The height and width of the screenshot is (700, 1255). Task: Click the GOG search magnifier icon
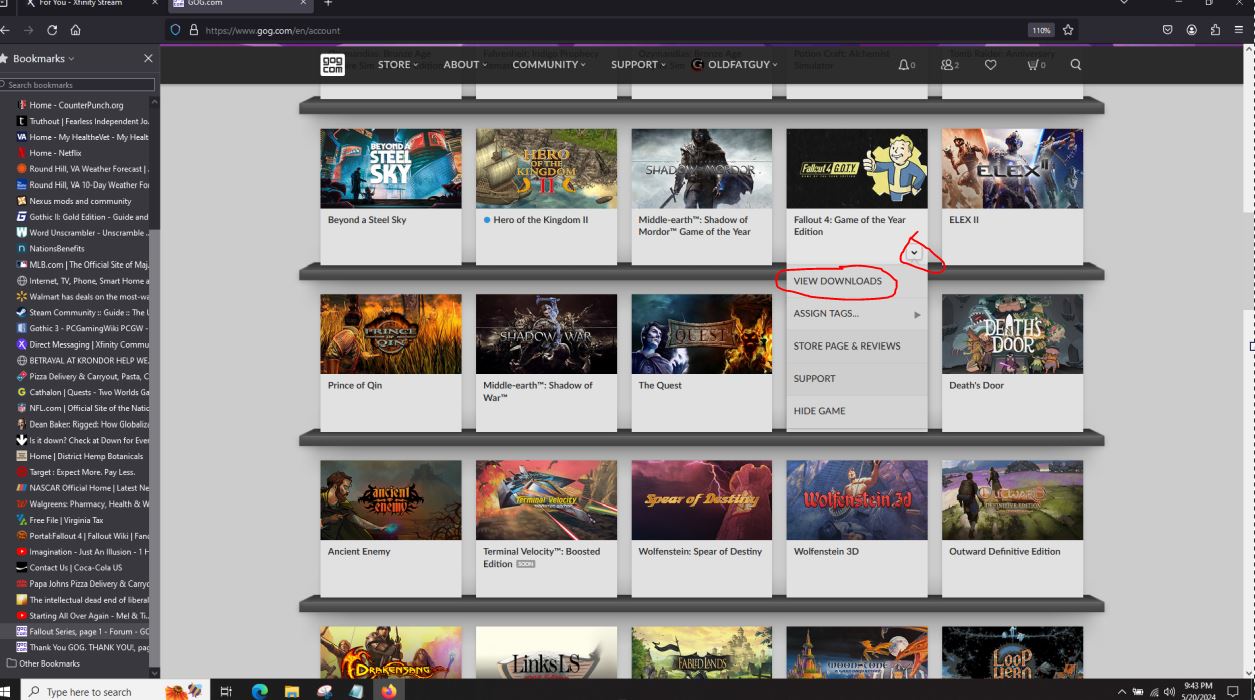pyautogui.click(x=1076, y=65)
